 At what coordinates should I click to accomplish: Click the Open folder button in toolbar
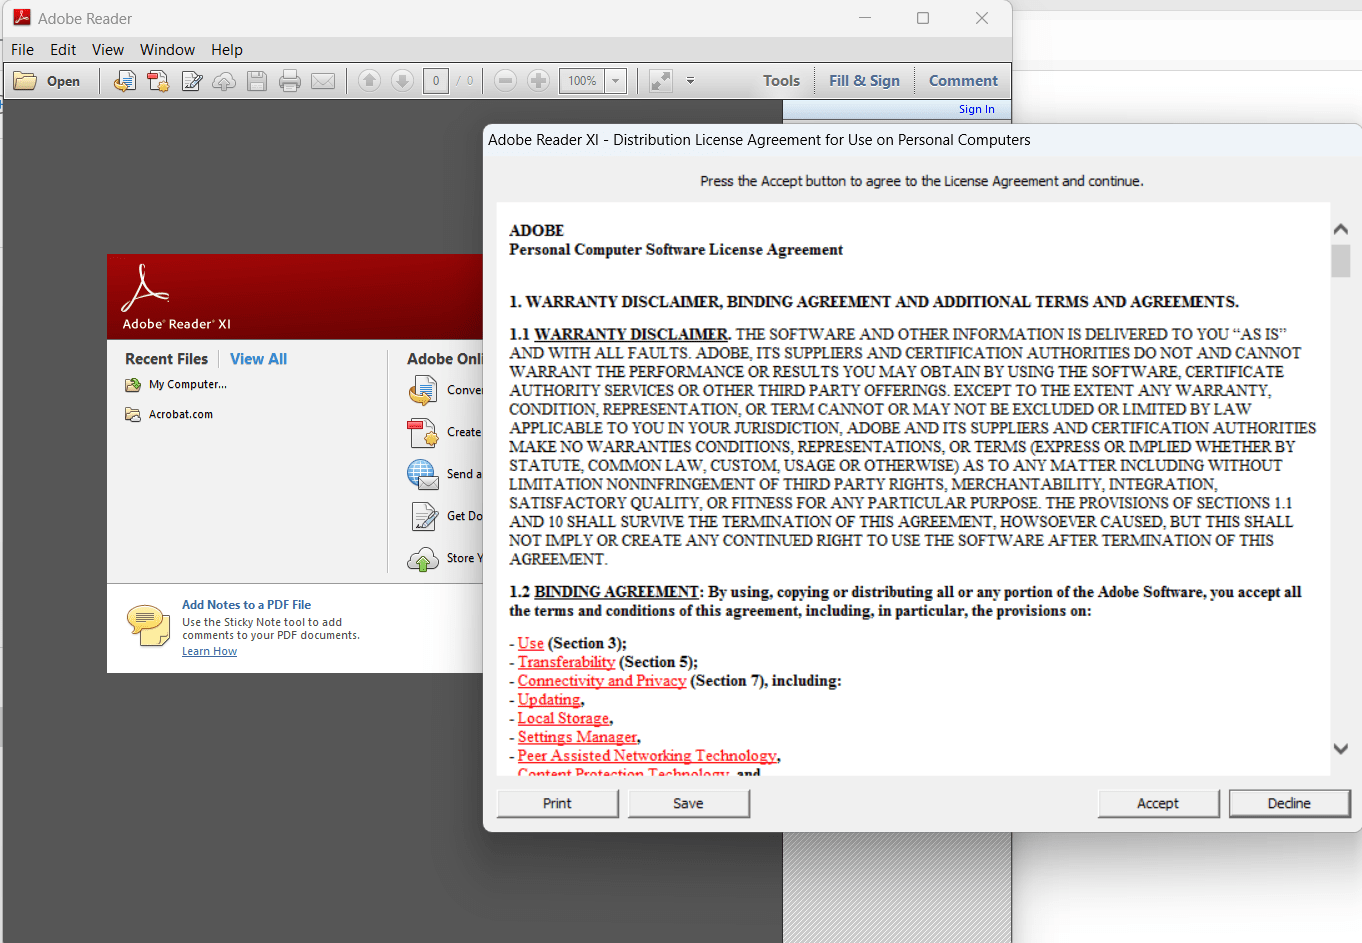pos(47,81)
